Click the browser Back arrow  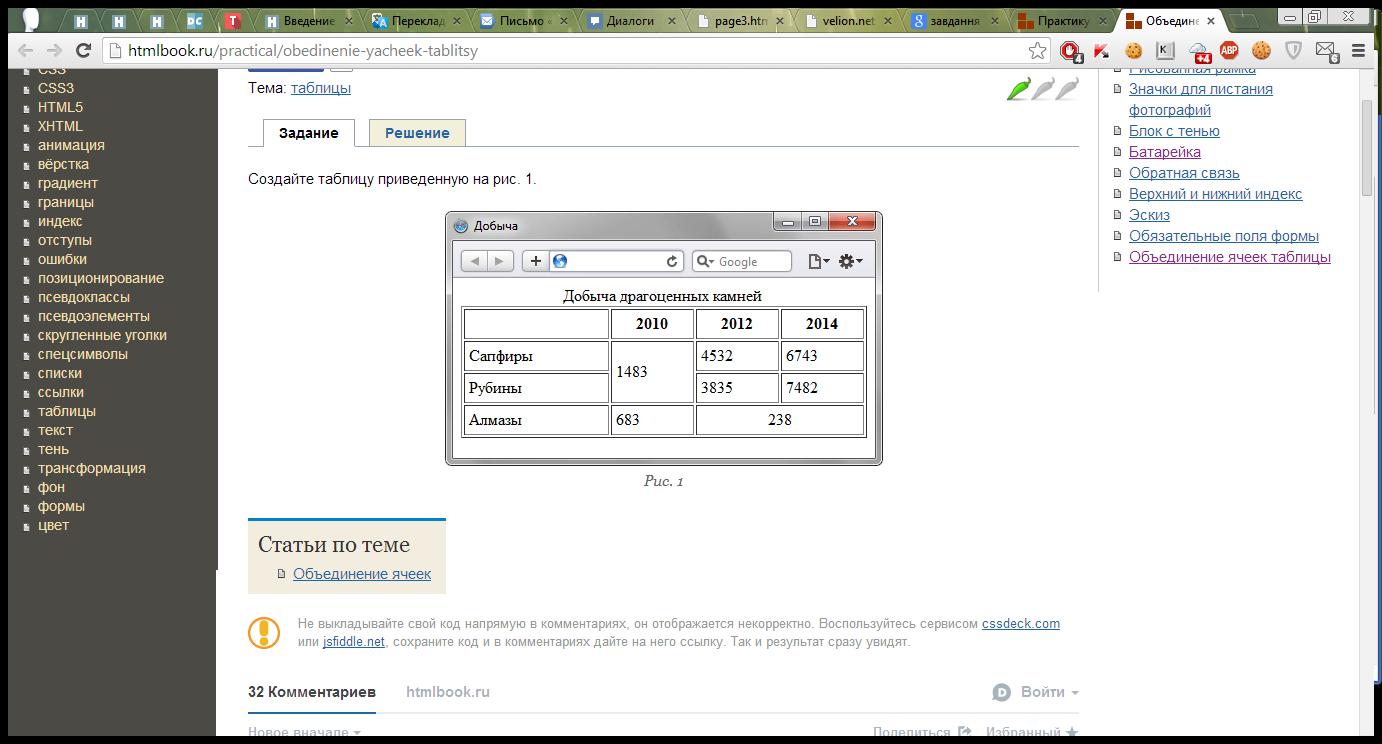click(27, 51)
